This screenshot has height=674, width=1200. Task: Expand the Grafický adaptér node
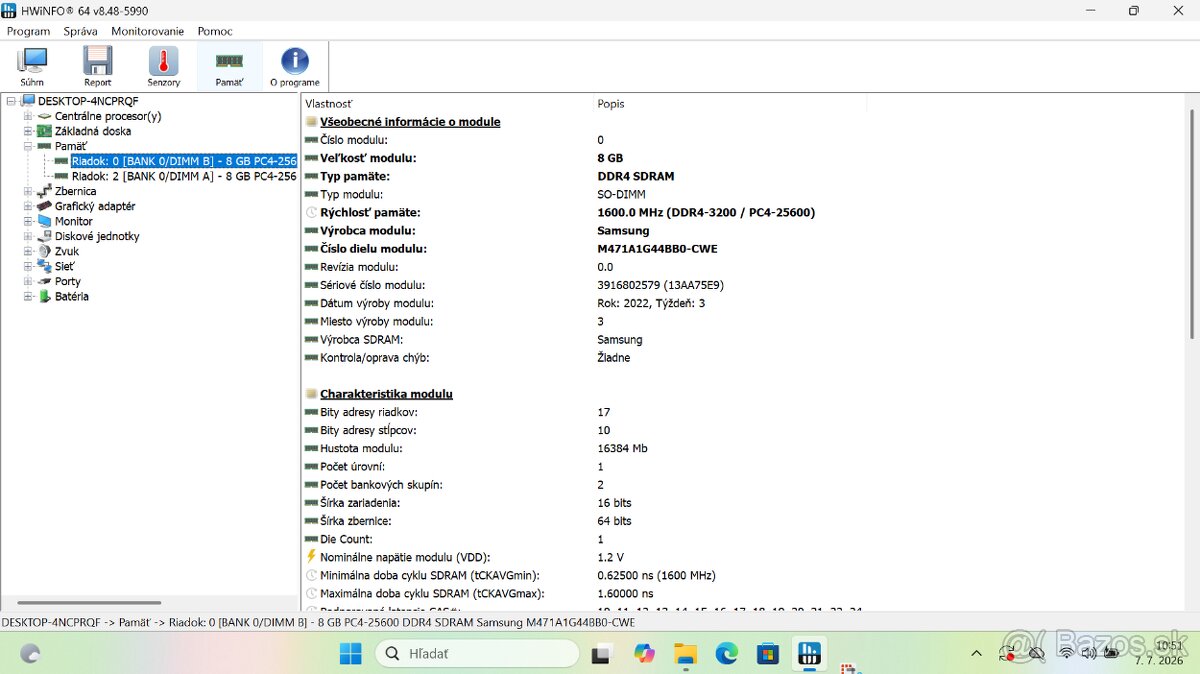pos(28,206)
